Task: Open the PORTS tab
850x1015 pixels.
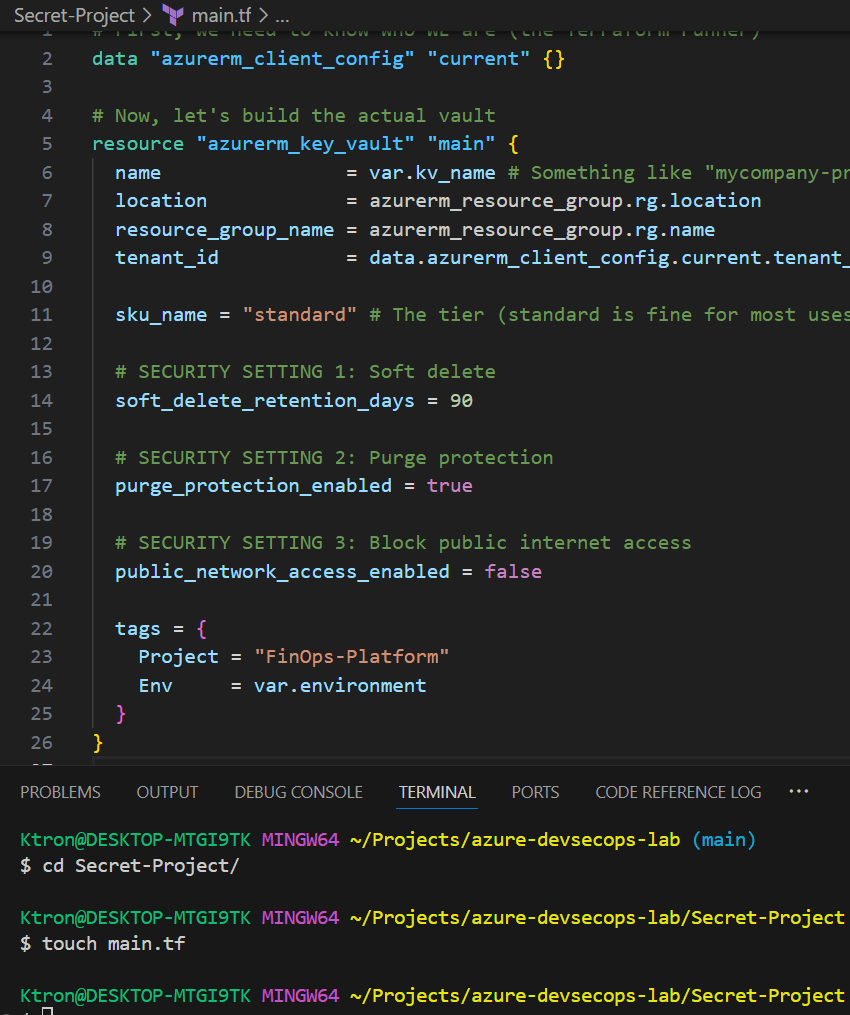Action: click(x=535, y=792)
